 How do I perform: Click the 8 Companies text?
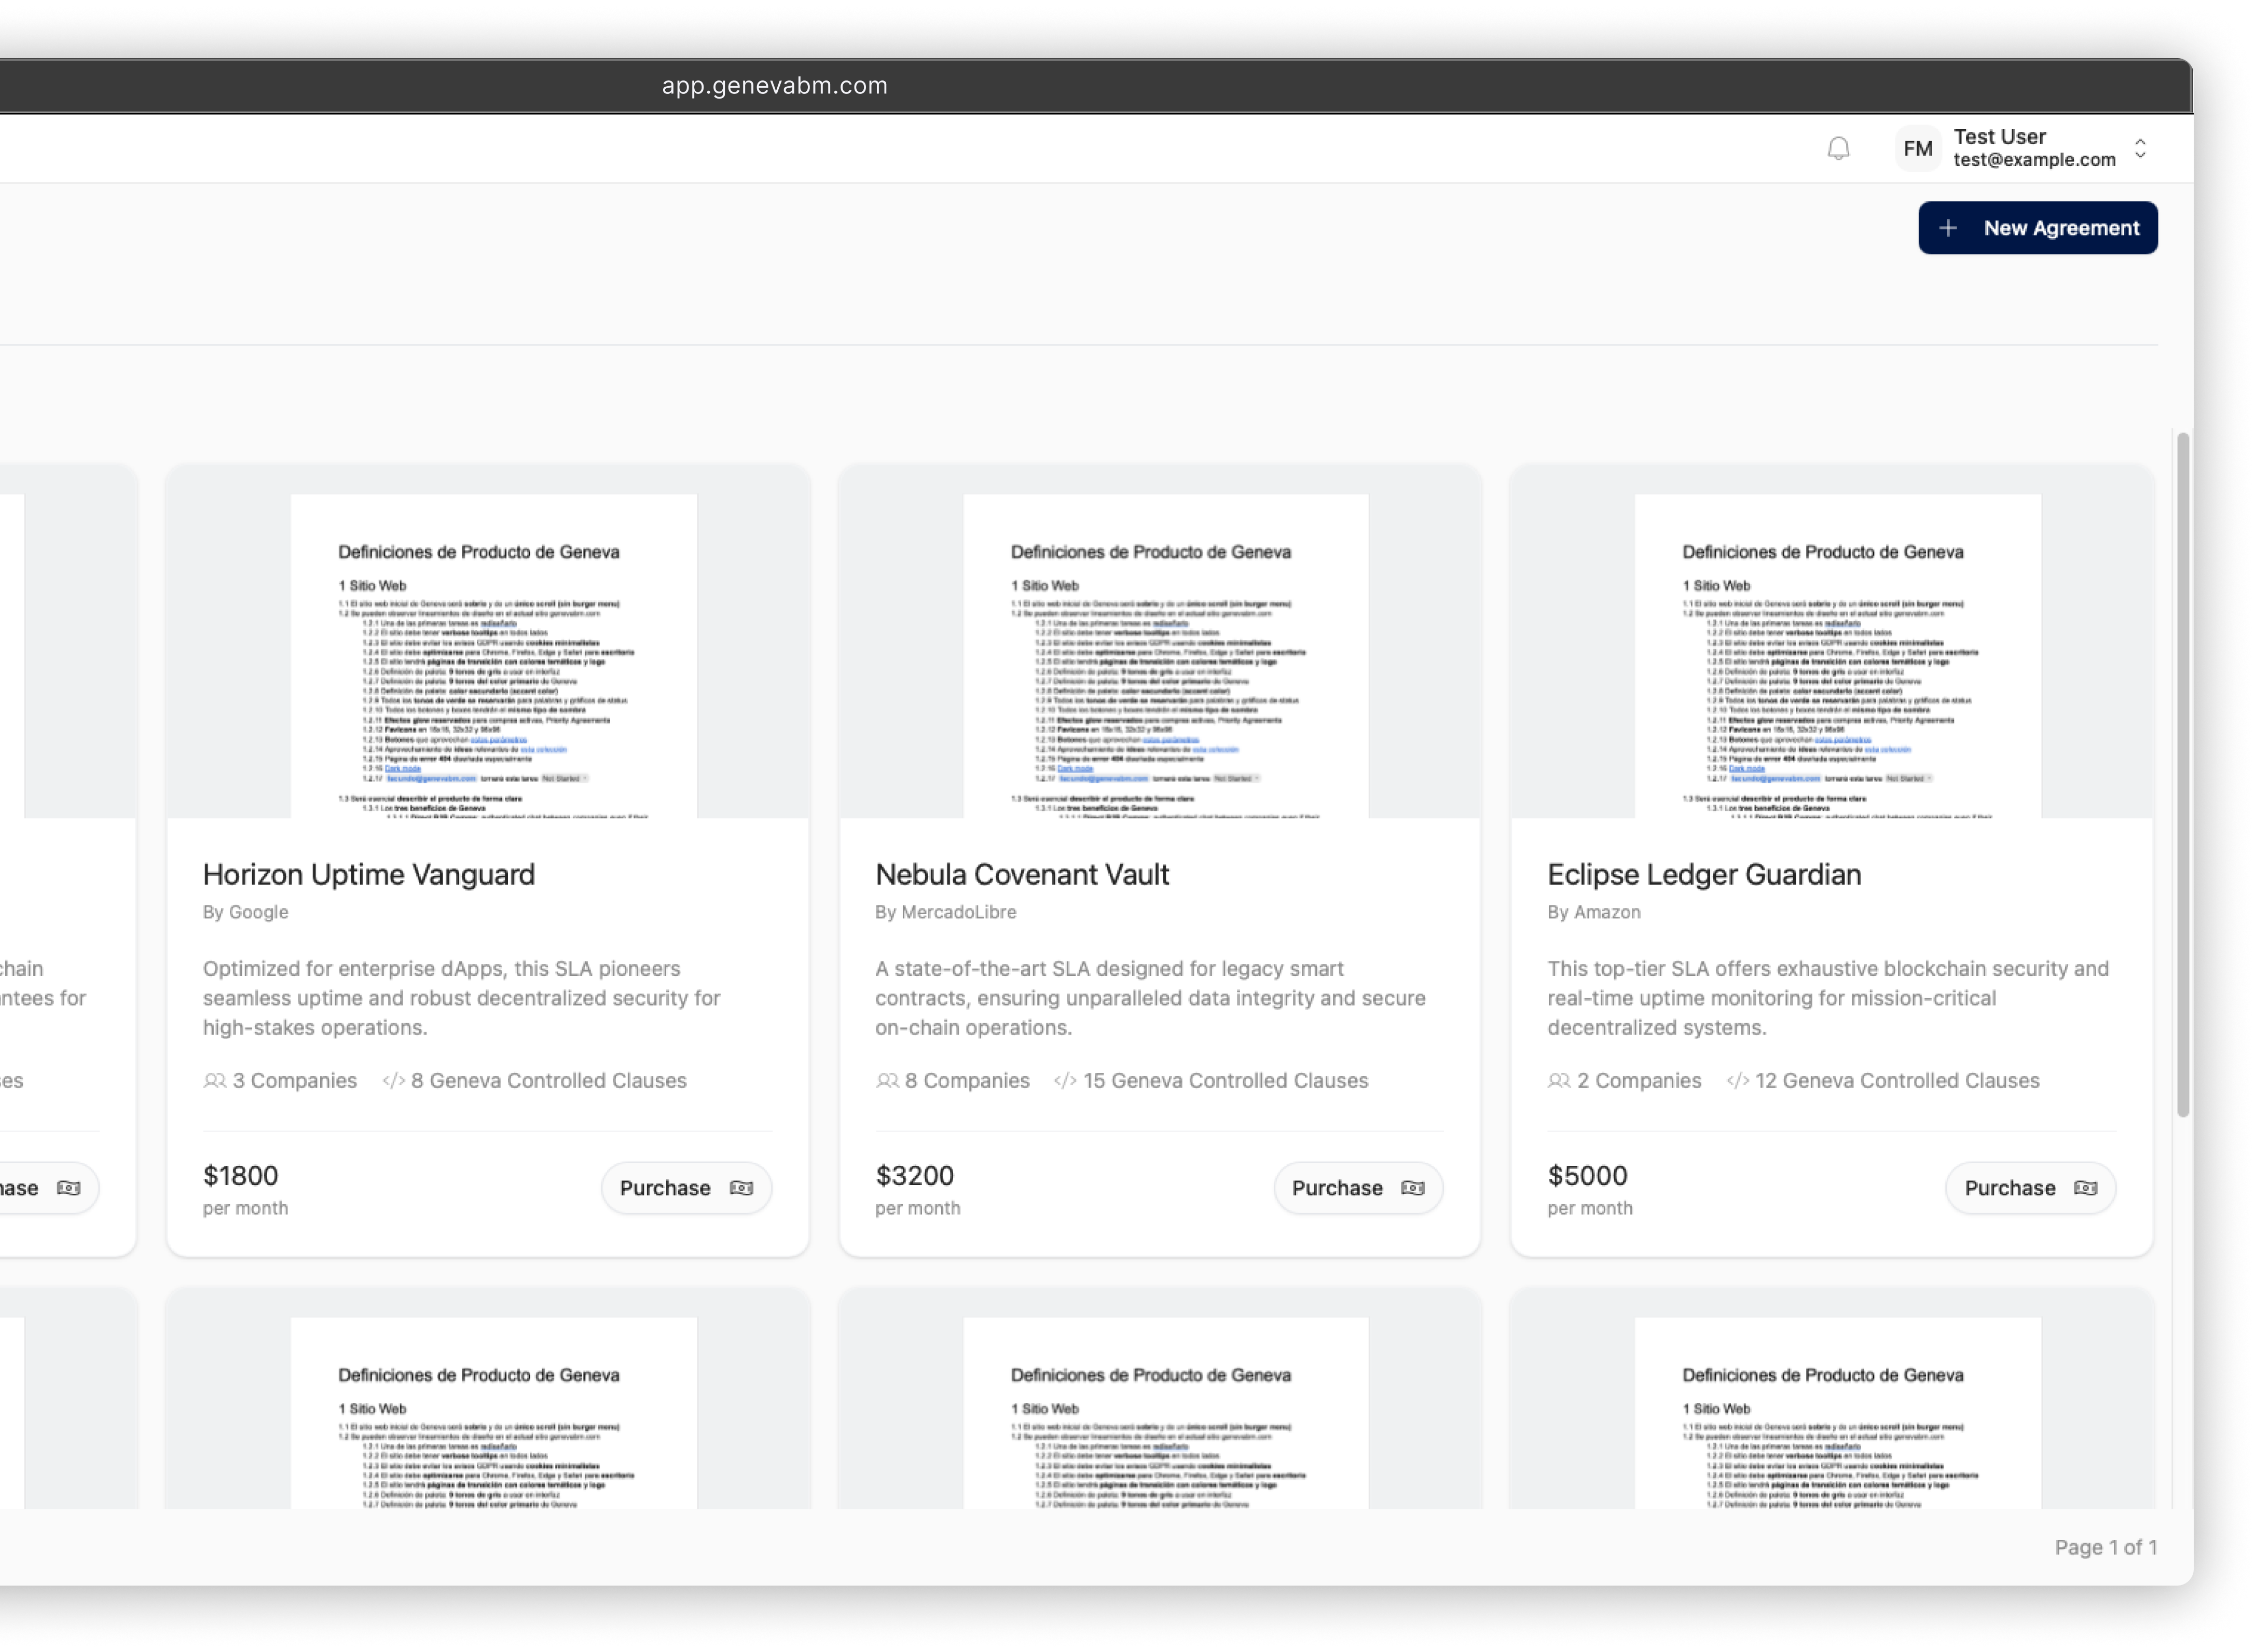click(x=967, y=1081)
